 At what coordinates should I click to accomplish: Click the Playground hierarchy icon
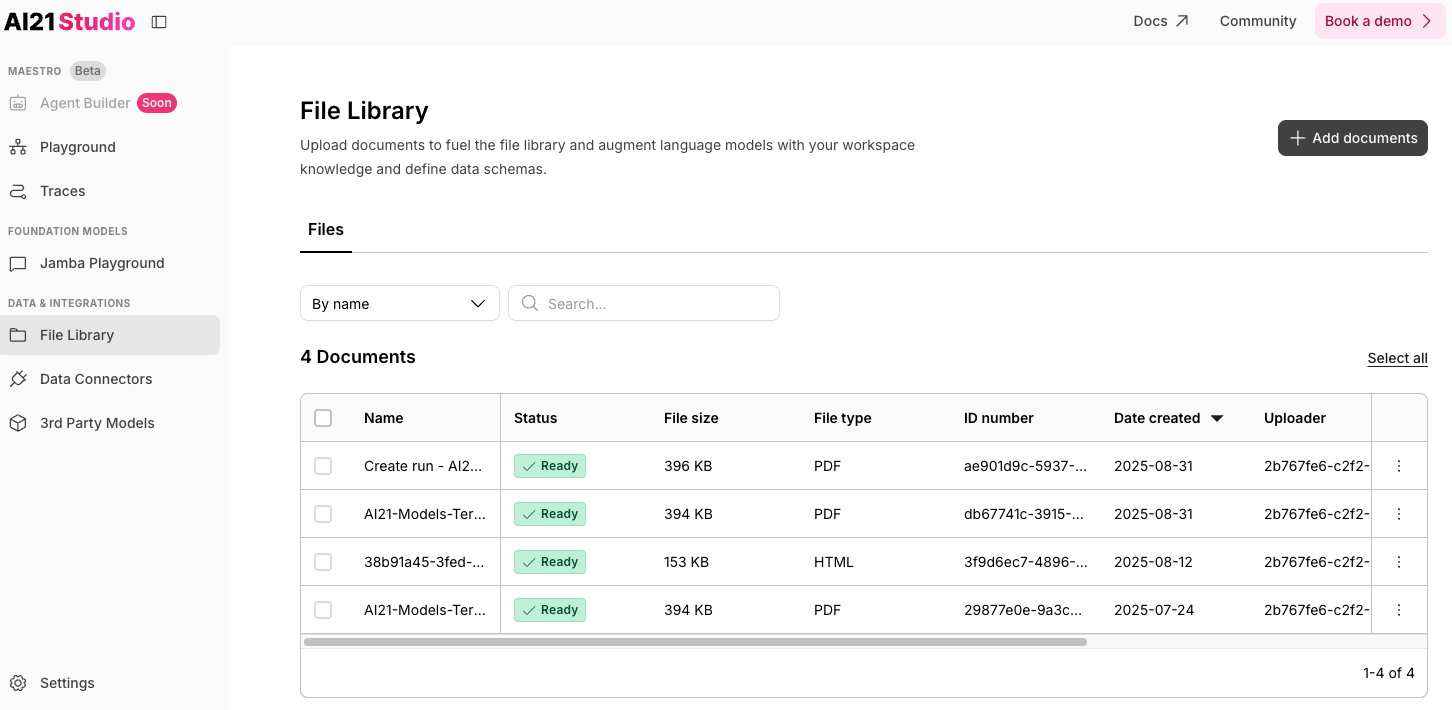pyautogui.click(x=18, y=147)
